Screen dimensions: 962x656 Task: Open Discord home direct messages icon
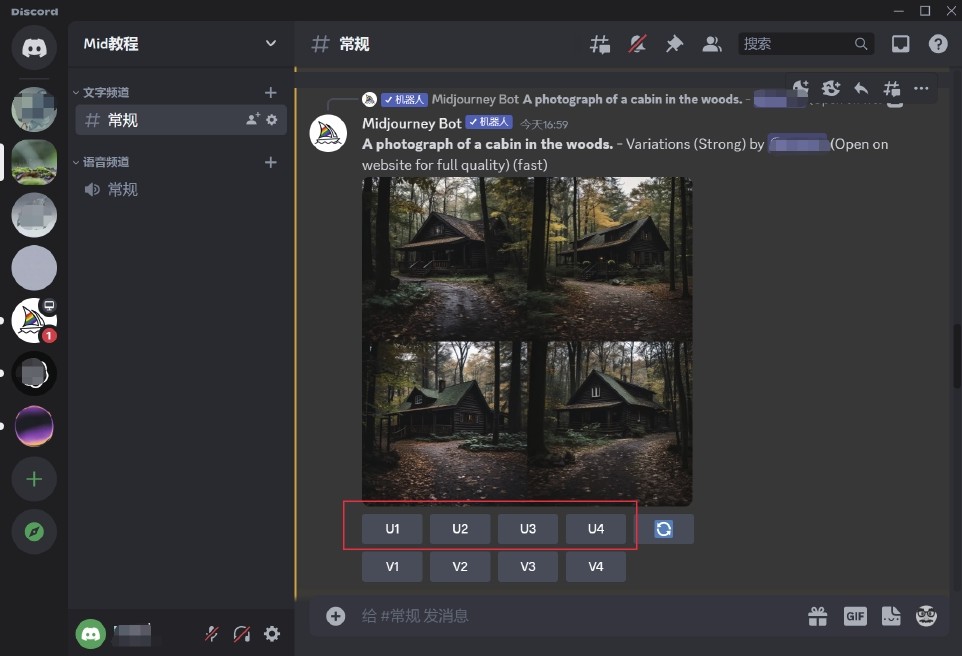click(x=34, y=48)
